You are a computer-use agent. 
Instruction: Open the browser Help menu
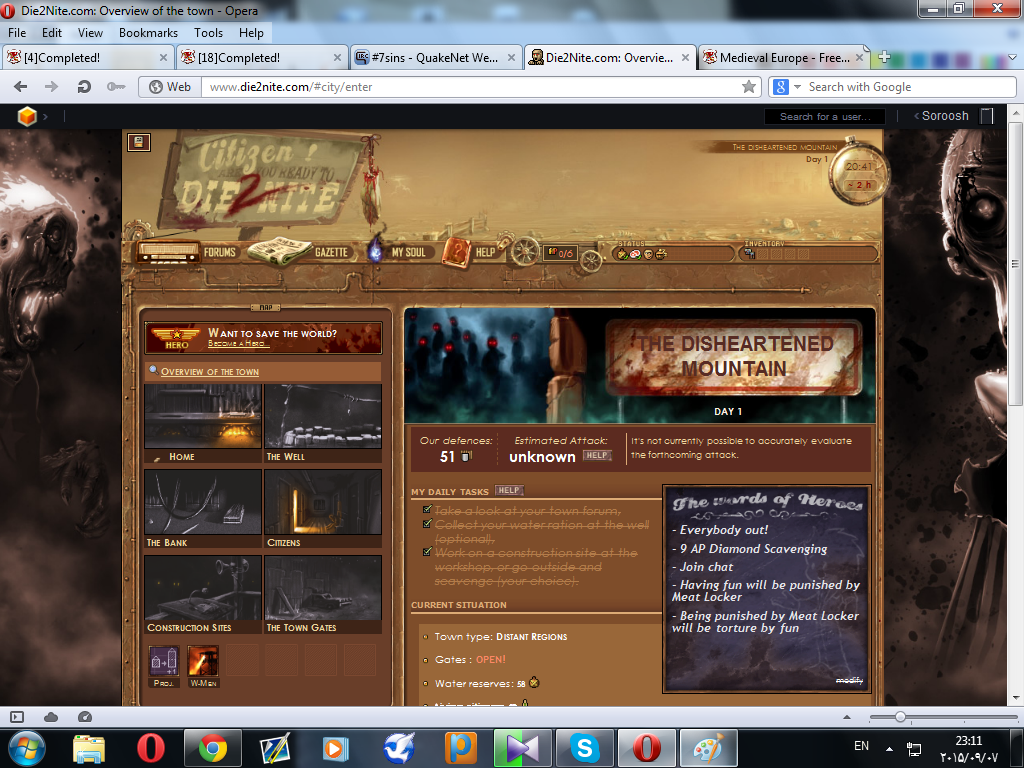[x=251, y=33]
